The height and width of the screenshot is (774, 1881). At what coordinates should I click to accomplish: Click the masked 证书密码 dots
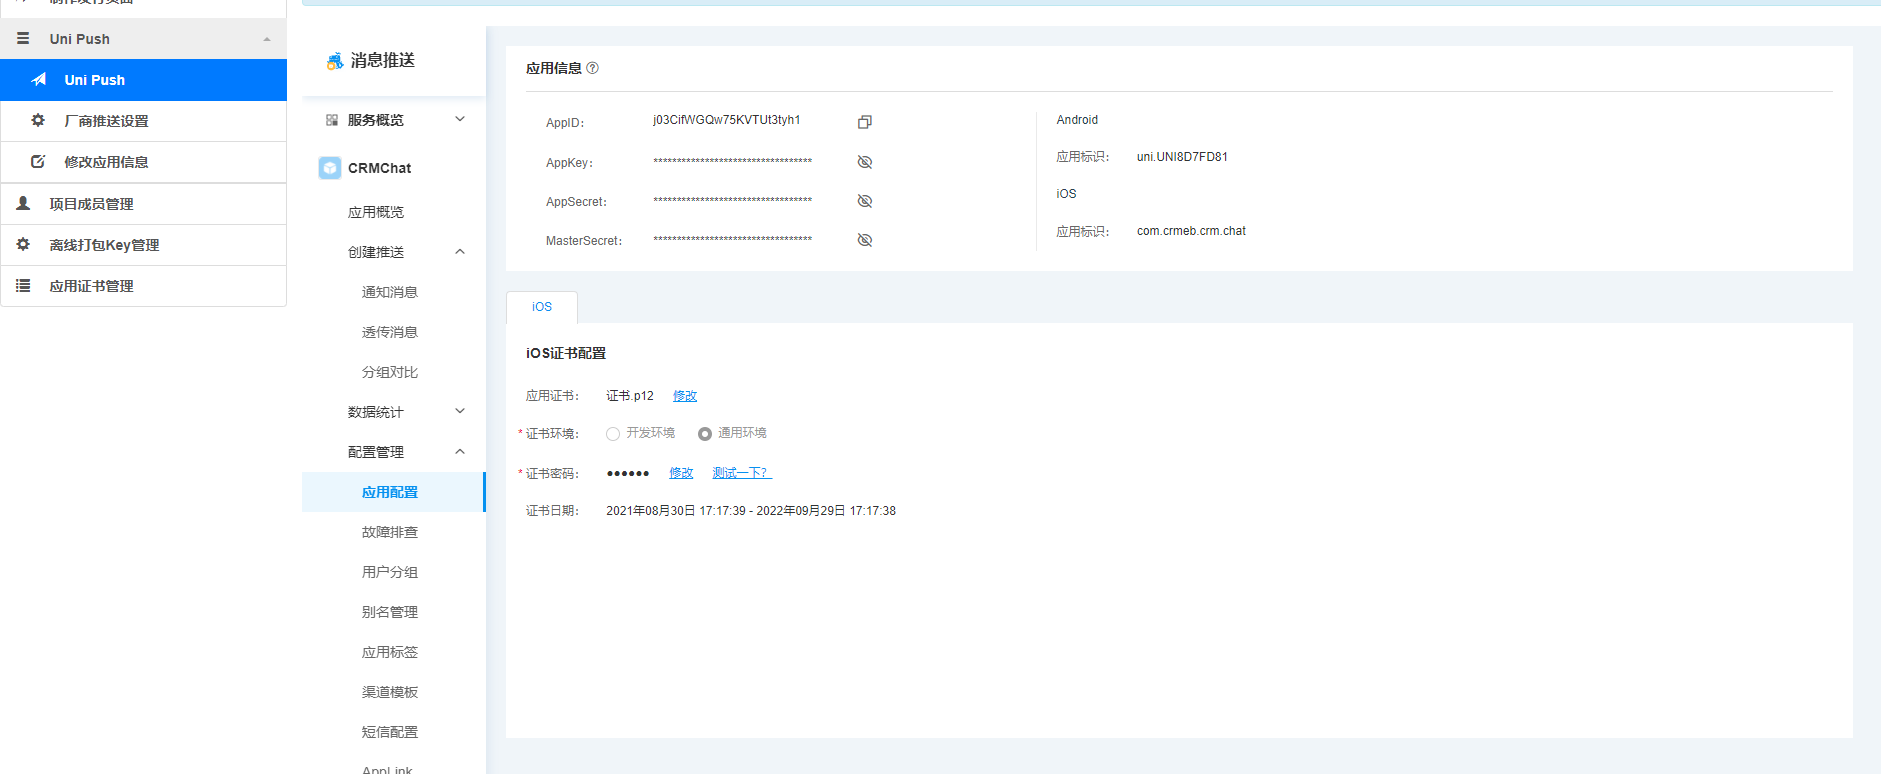pyautogui.click(x=628, y=473)
